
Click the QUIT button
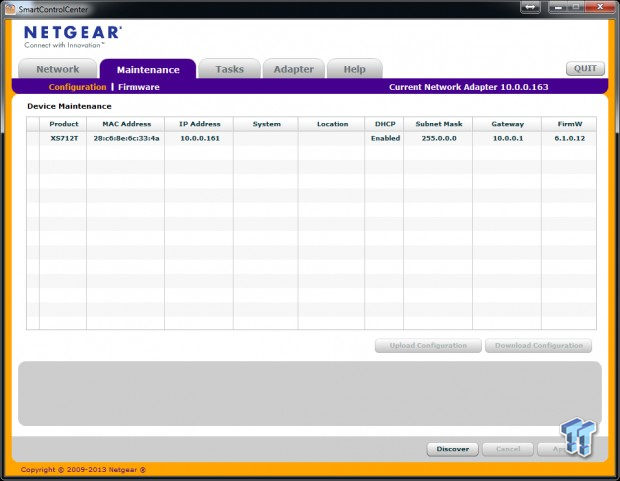point(585,68)
